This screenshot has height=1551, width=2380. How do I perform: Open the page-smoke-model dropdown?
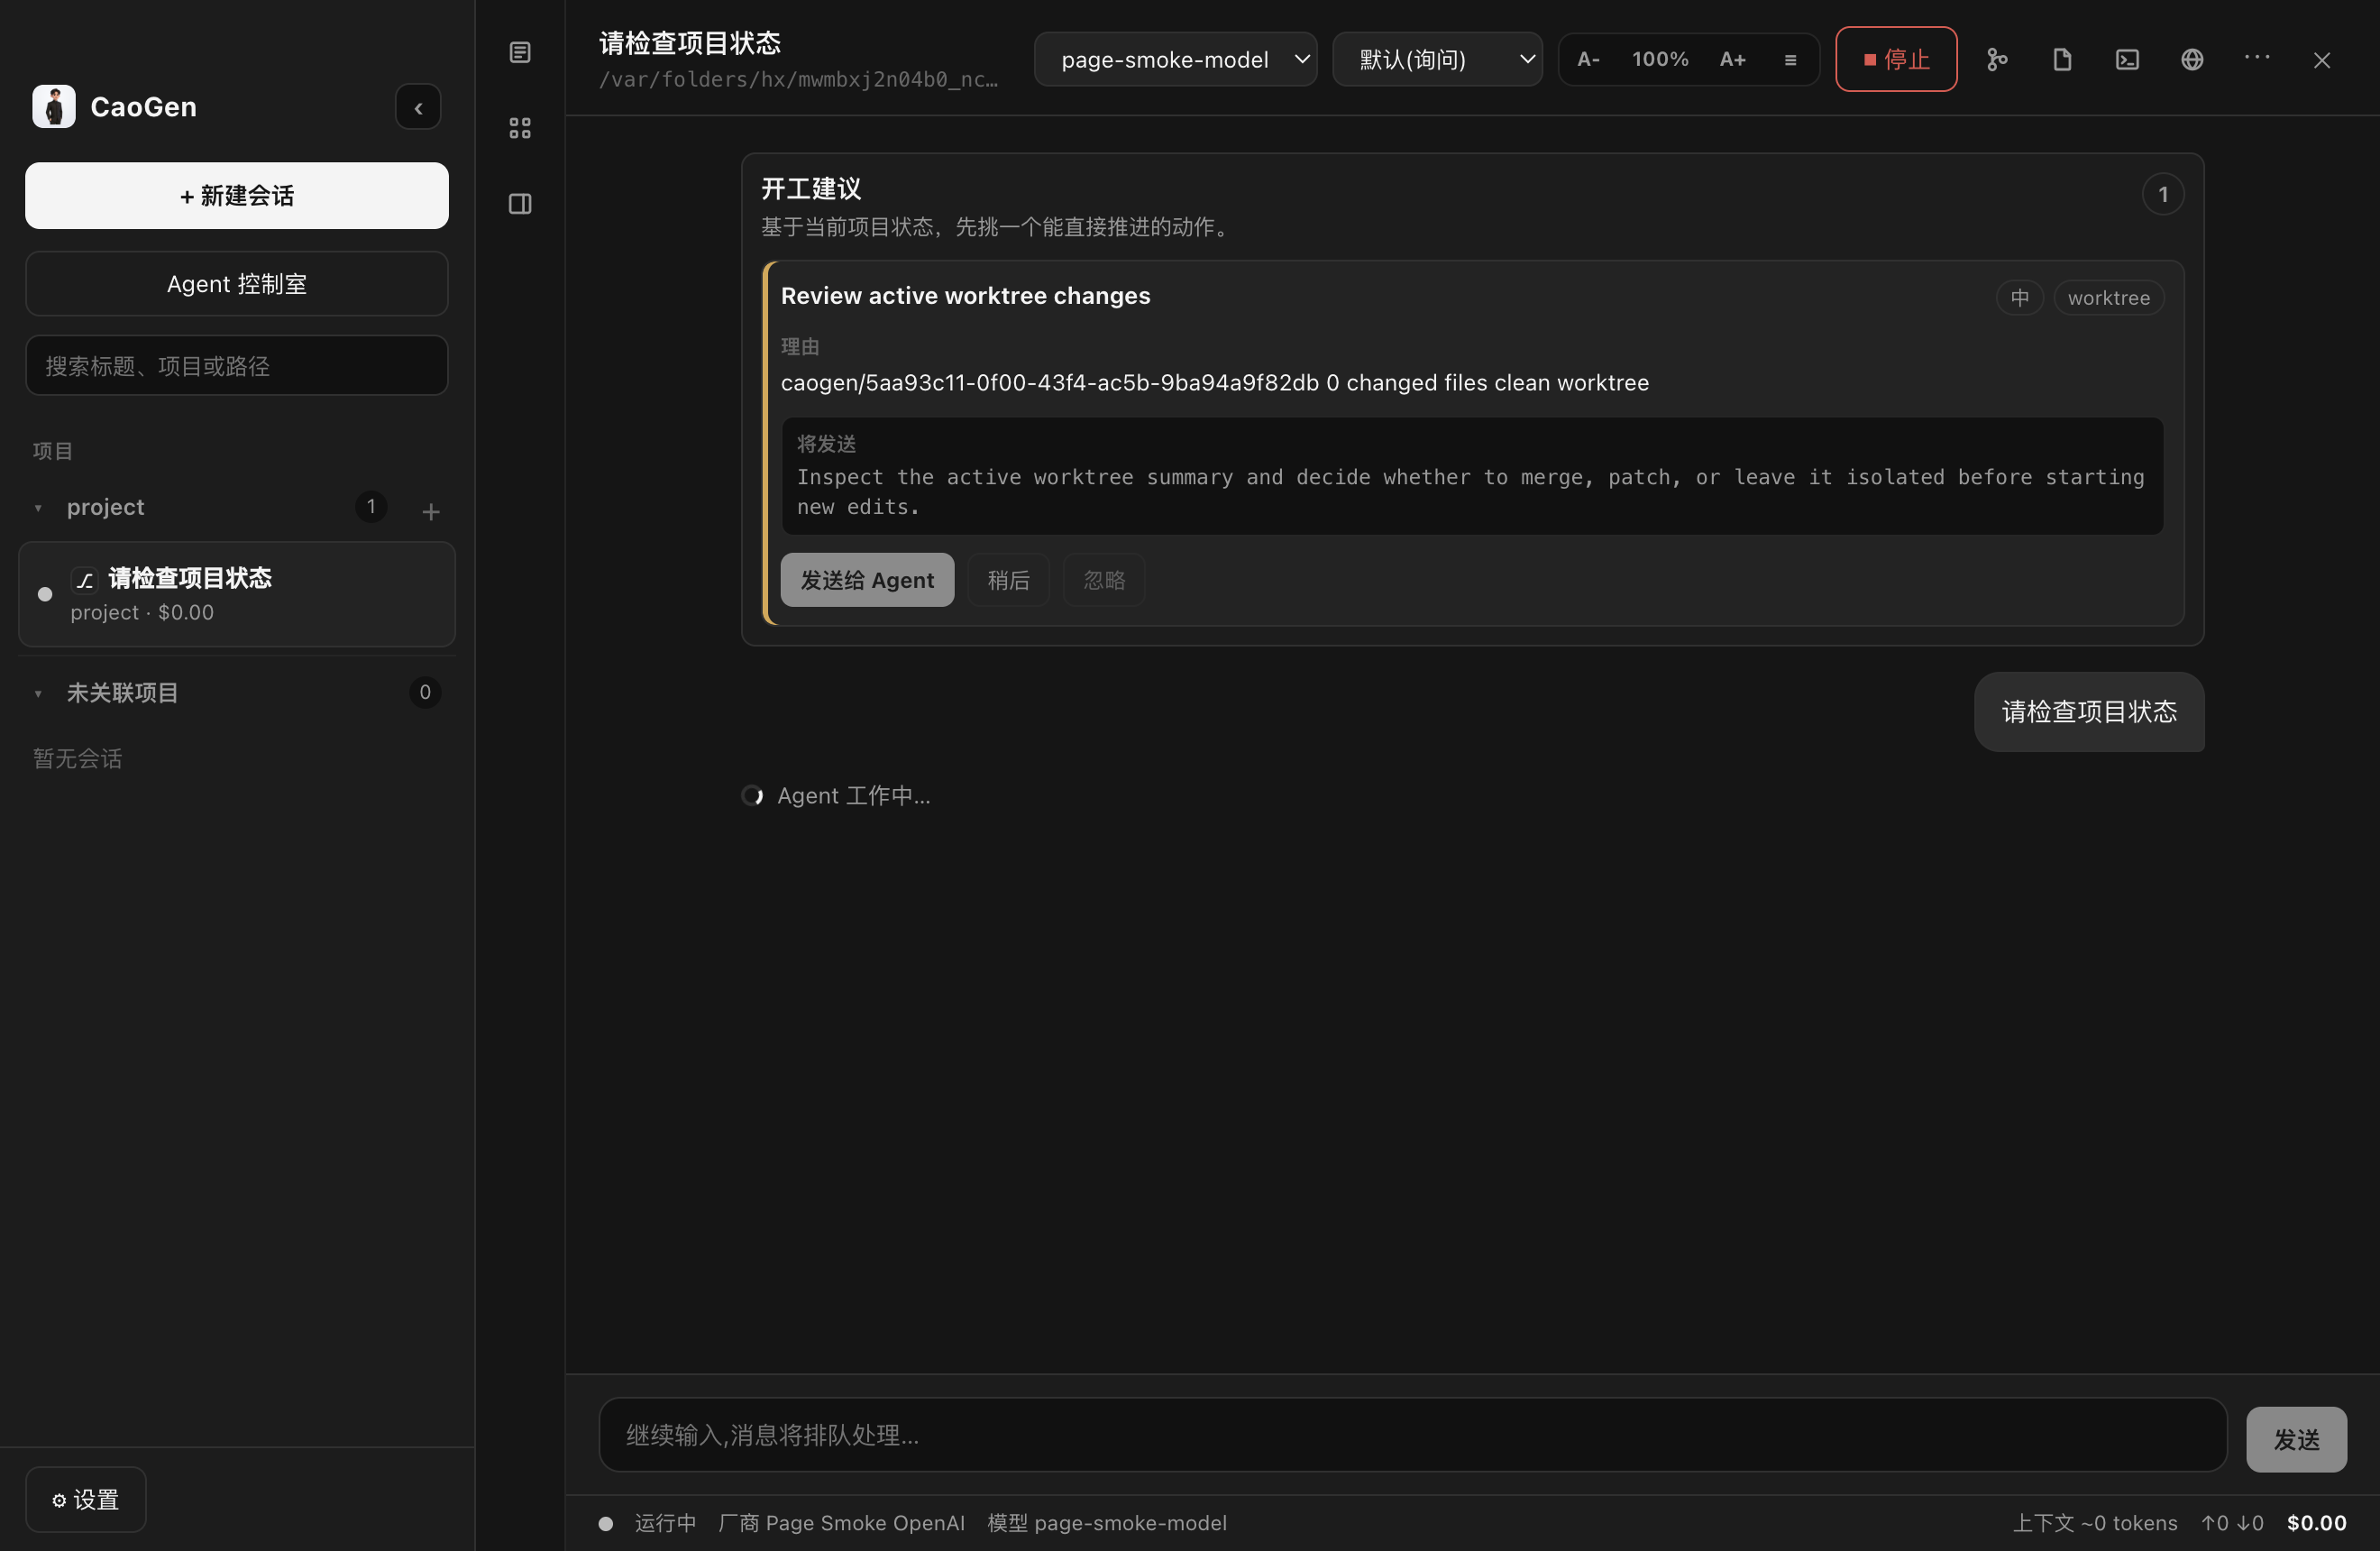(x=1175, y=60)
